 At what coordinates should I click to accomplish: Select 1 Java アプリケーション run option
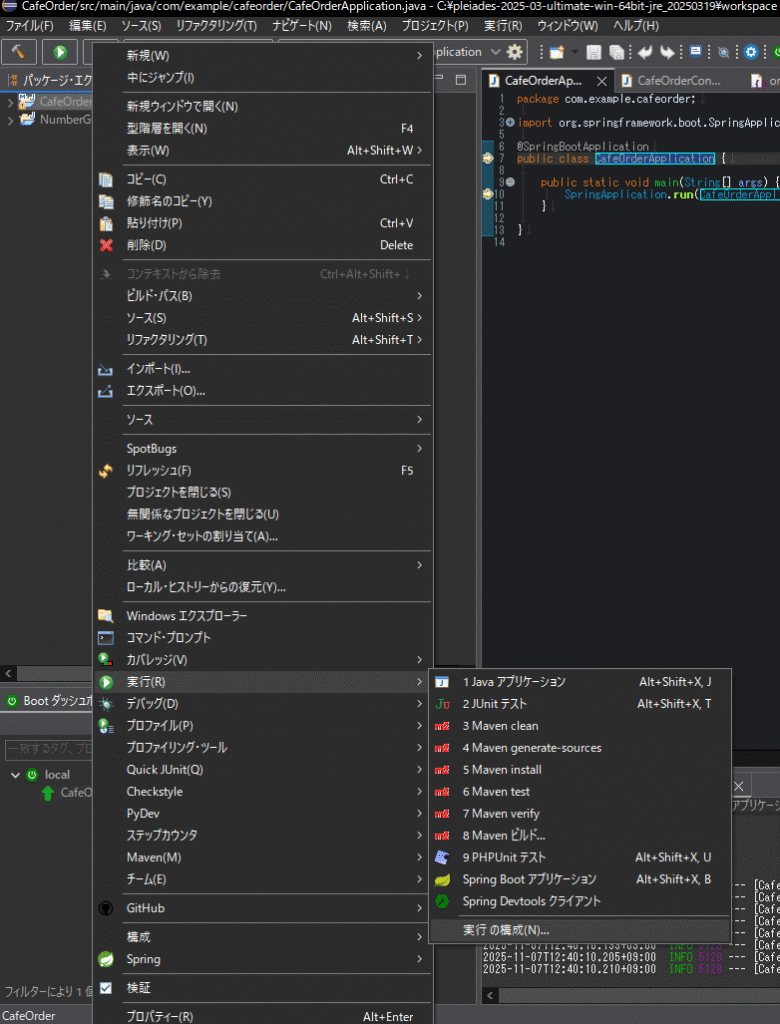(x=514, y=682)
